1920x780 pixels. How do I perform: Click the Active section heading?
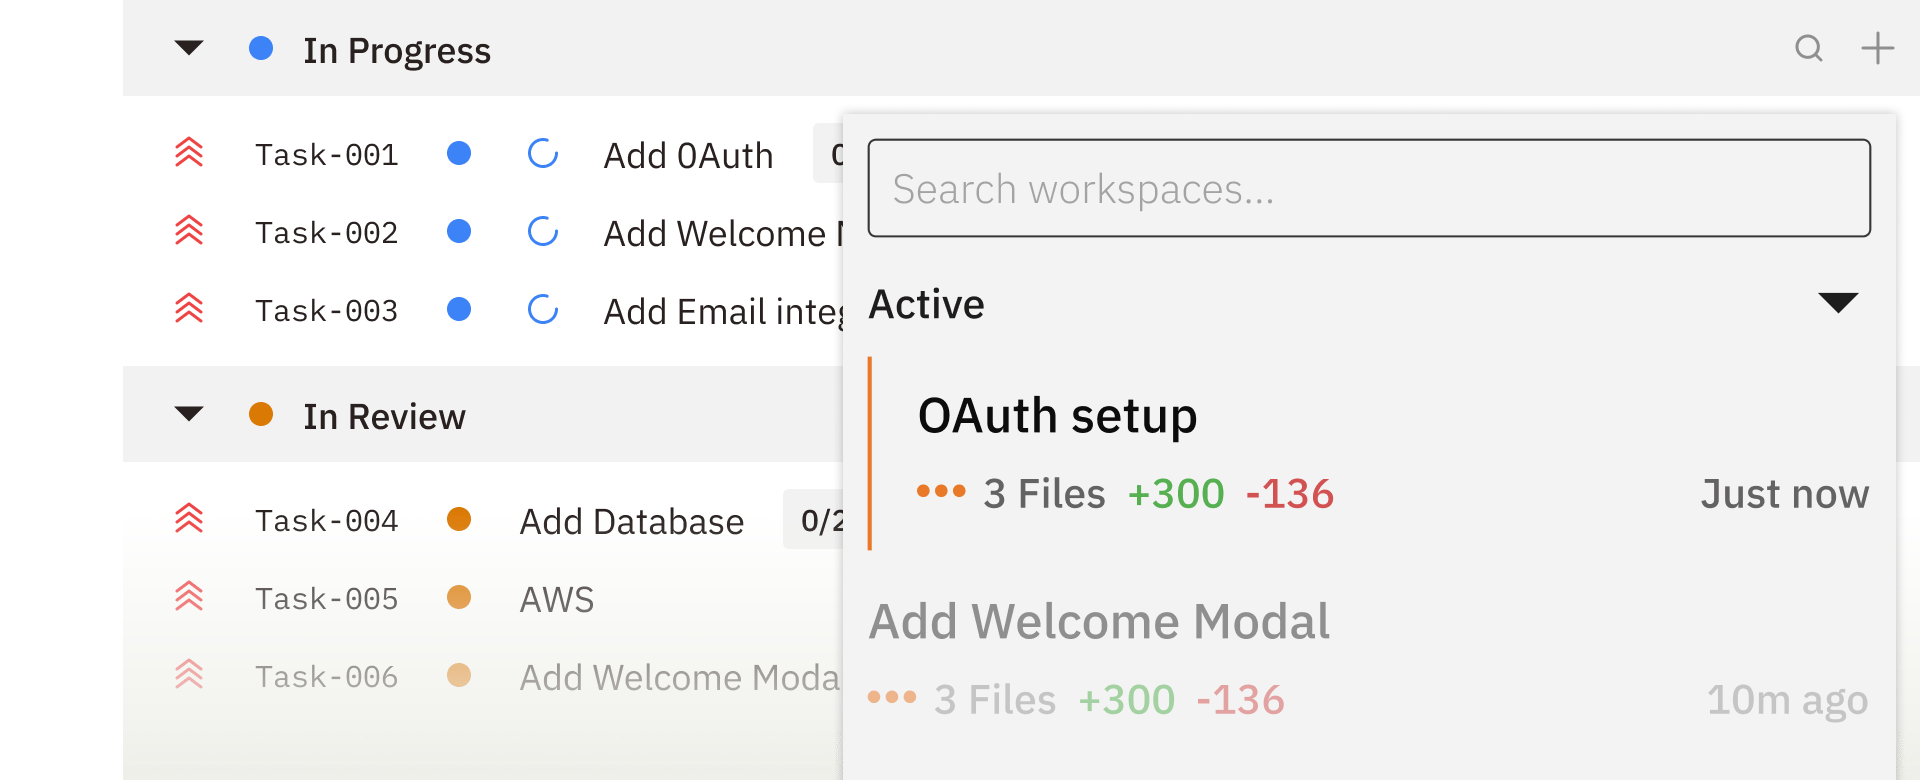927,304
